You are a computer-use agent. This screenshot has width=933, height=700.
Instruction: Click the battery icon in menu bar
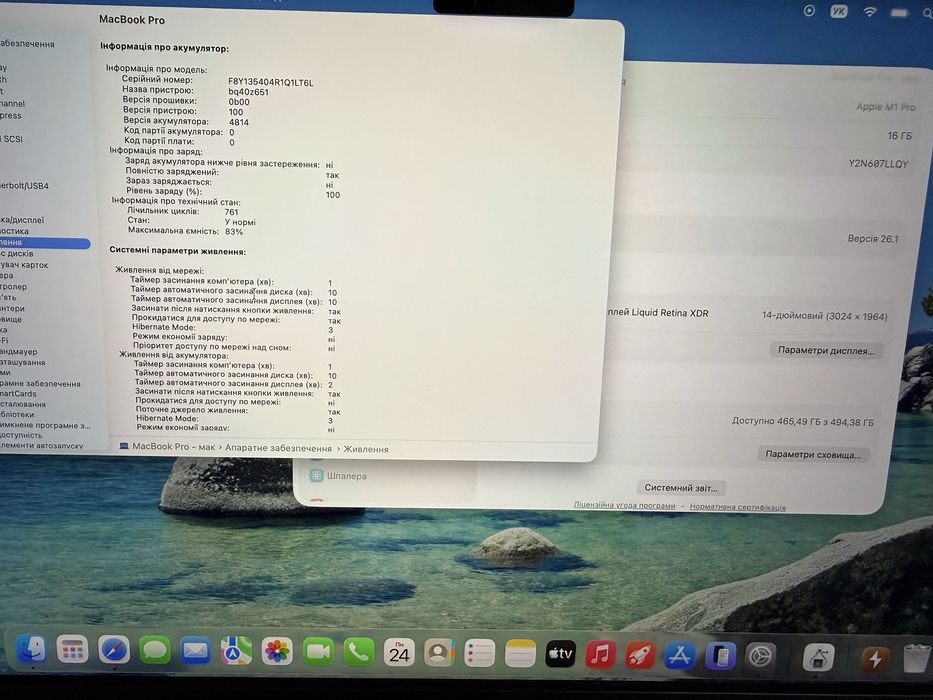(899, 12)
